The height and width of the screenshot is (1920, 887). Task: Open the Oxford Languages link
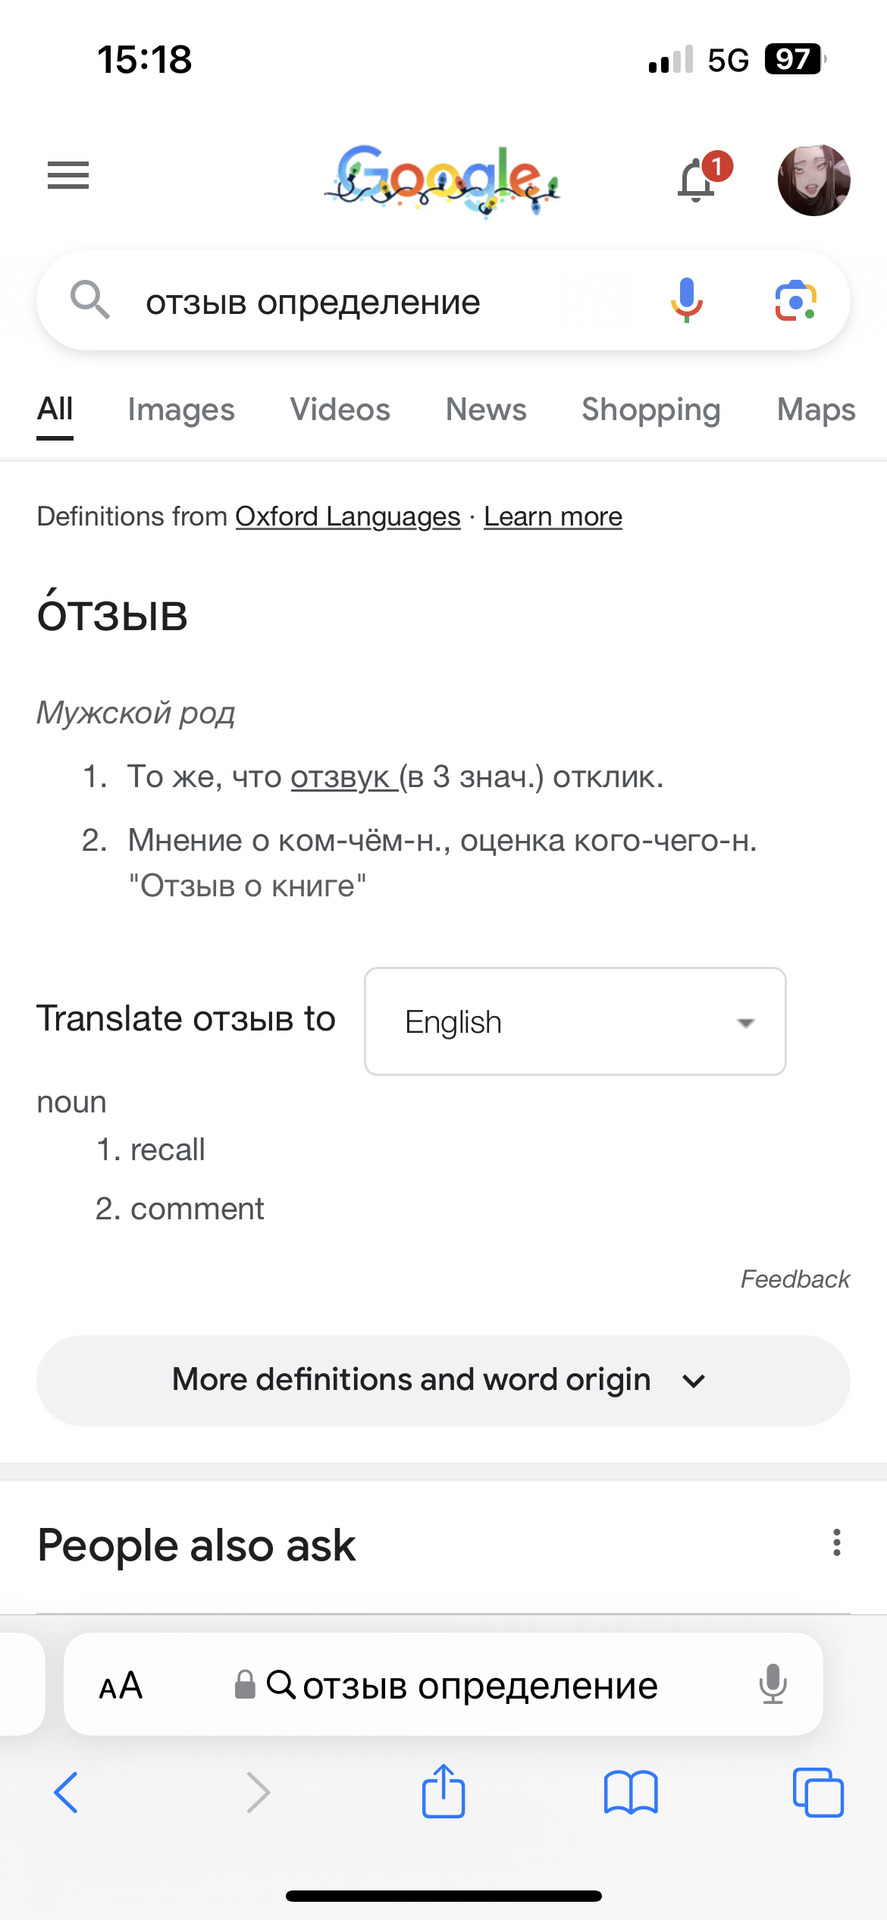347,517
